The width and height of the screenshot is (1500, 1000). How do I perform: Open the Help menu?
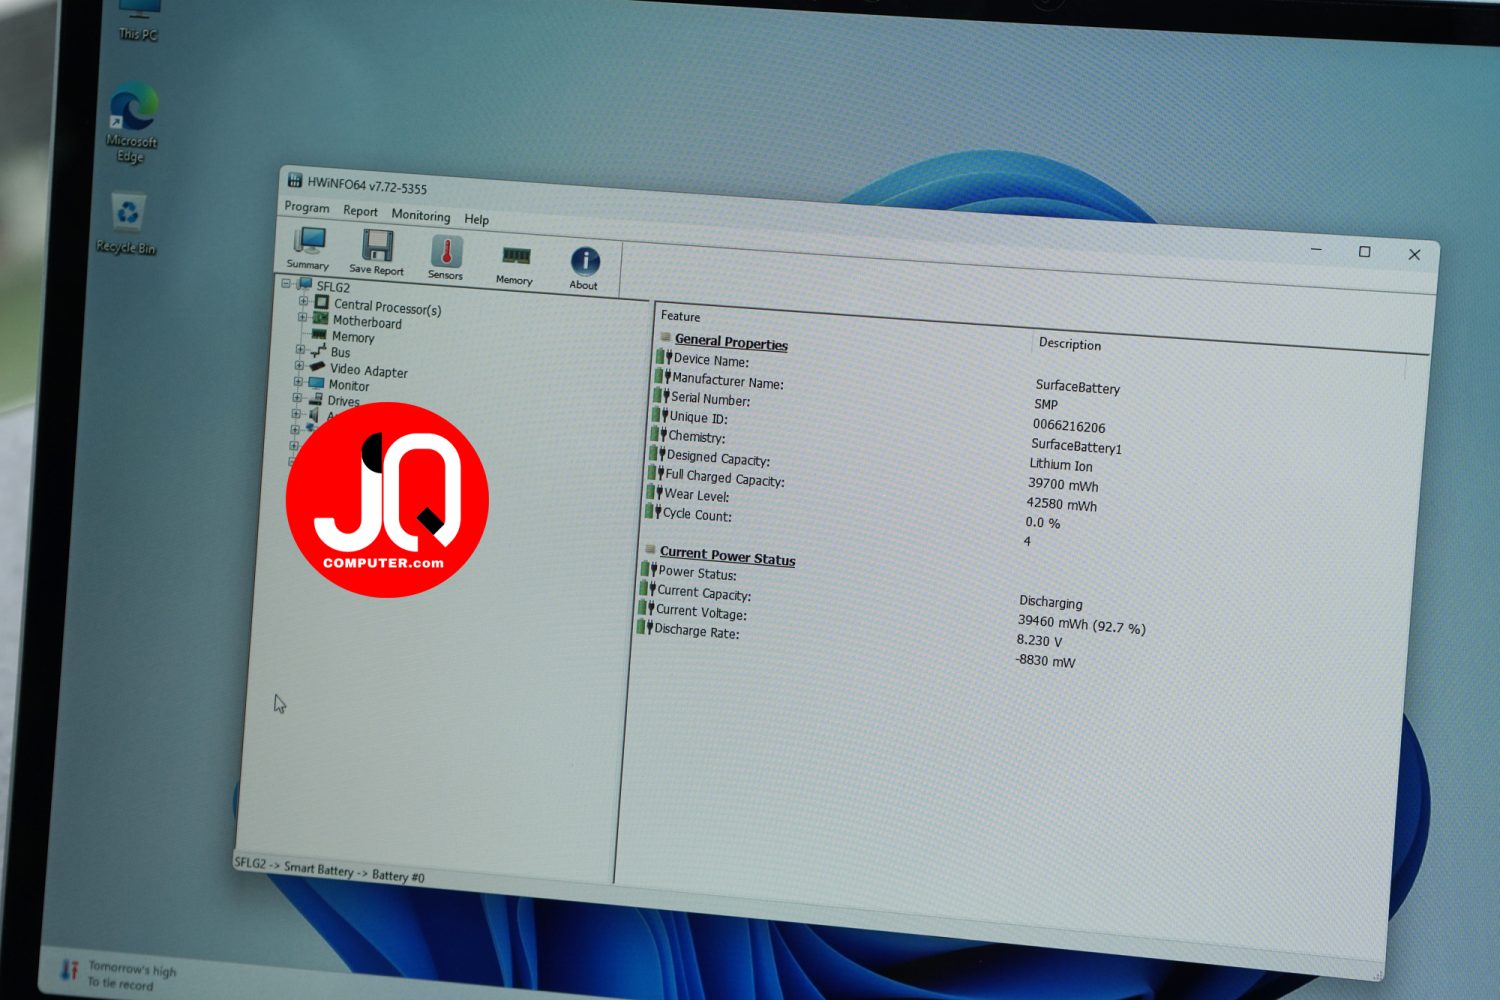coord(477,219)
